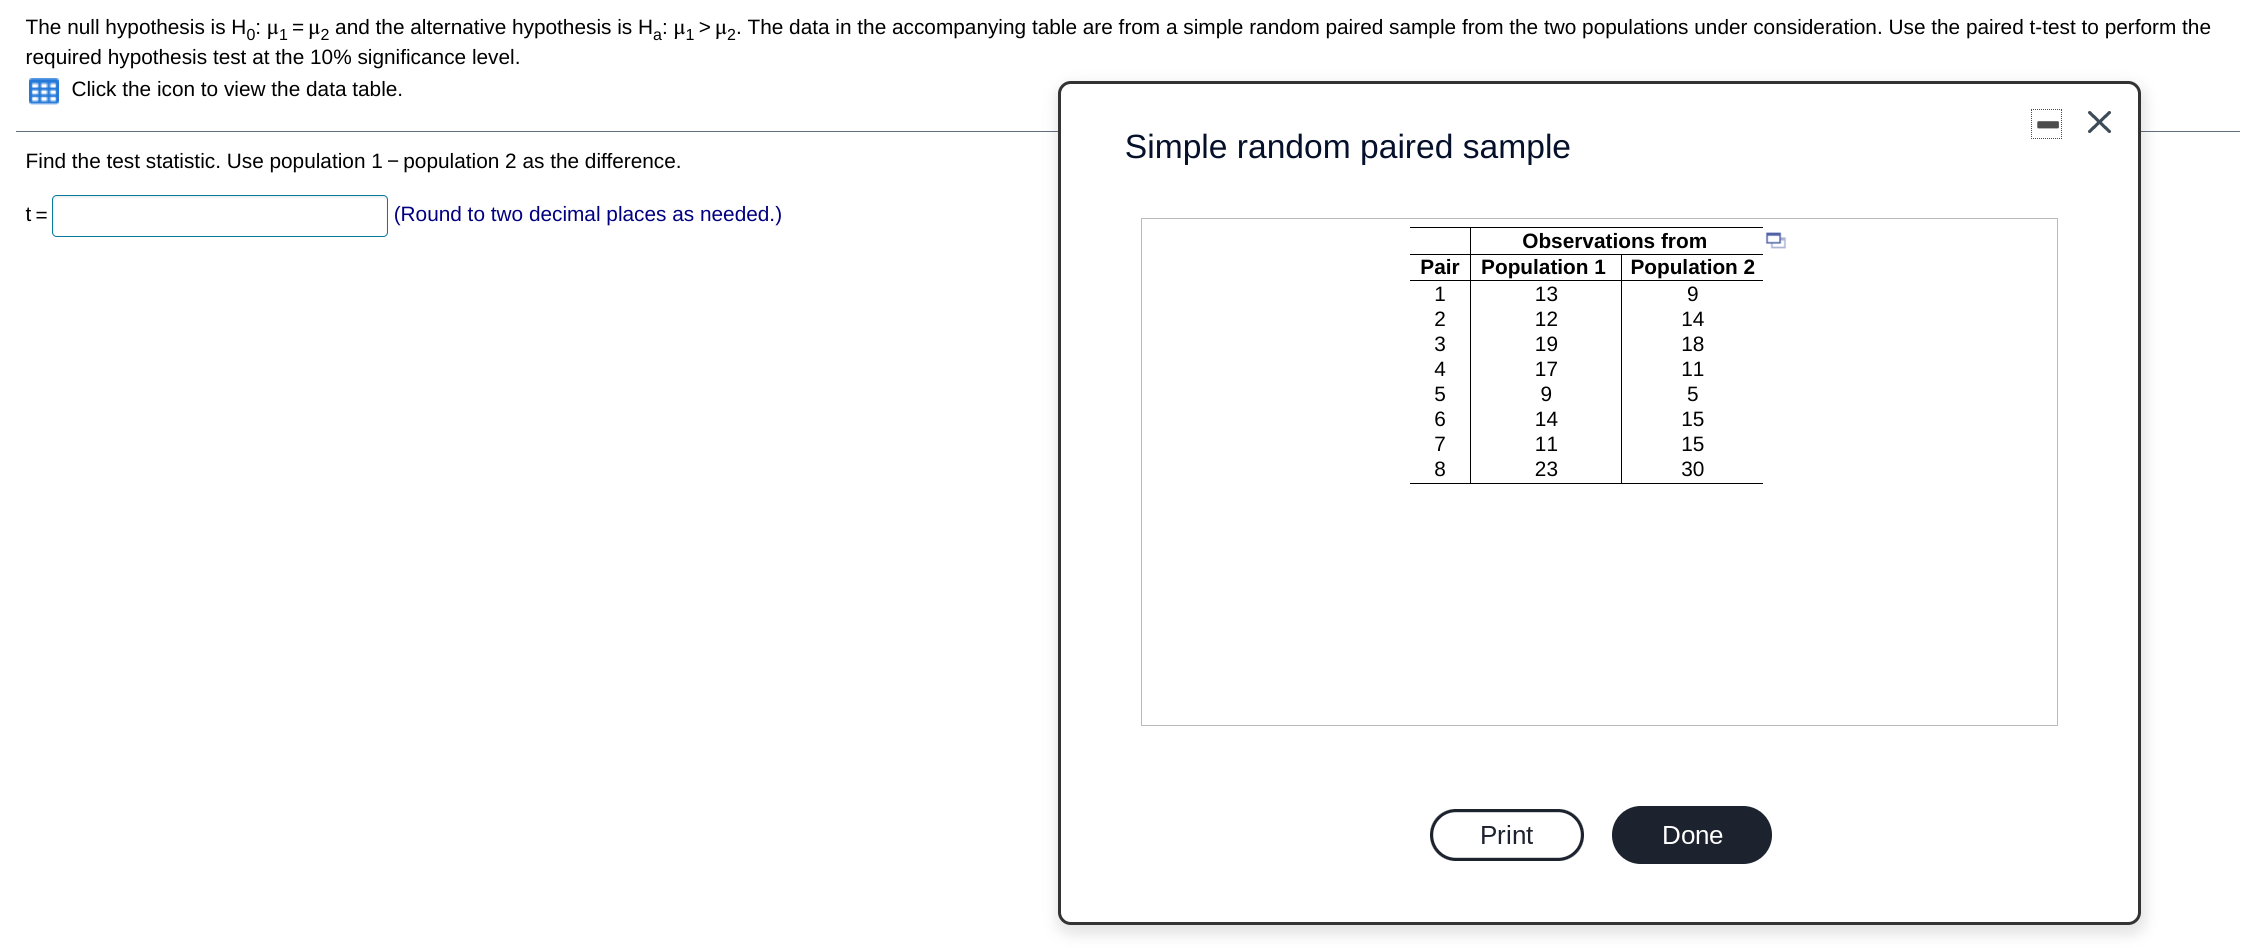
Task: Click pair 8 value 23 in Population 1
Action: [1545, 469]
